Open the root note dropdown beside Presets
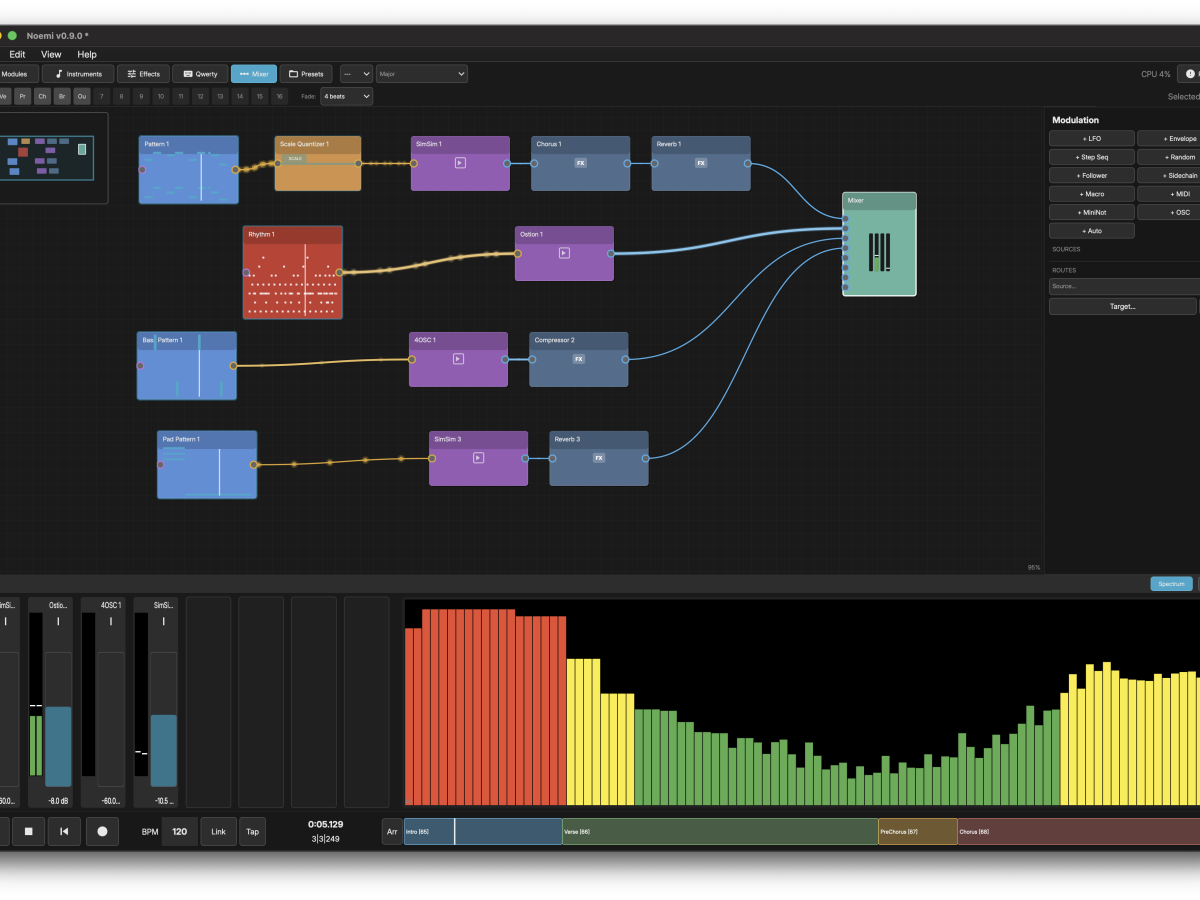The width and height of the screenshot is (1200, 900). [356, 74]
